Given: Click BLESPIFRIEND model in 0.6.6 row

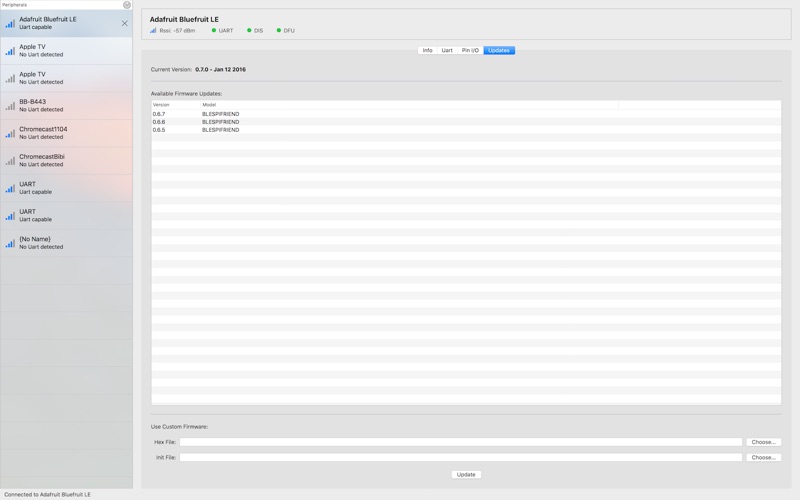Looking at the screenshot, I should (x=220, y=122).
